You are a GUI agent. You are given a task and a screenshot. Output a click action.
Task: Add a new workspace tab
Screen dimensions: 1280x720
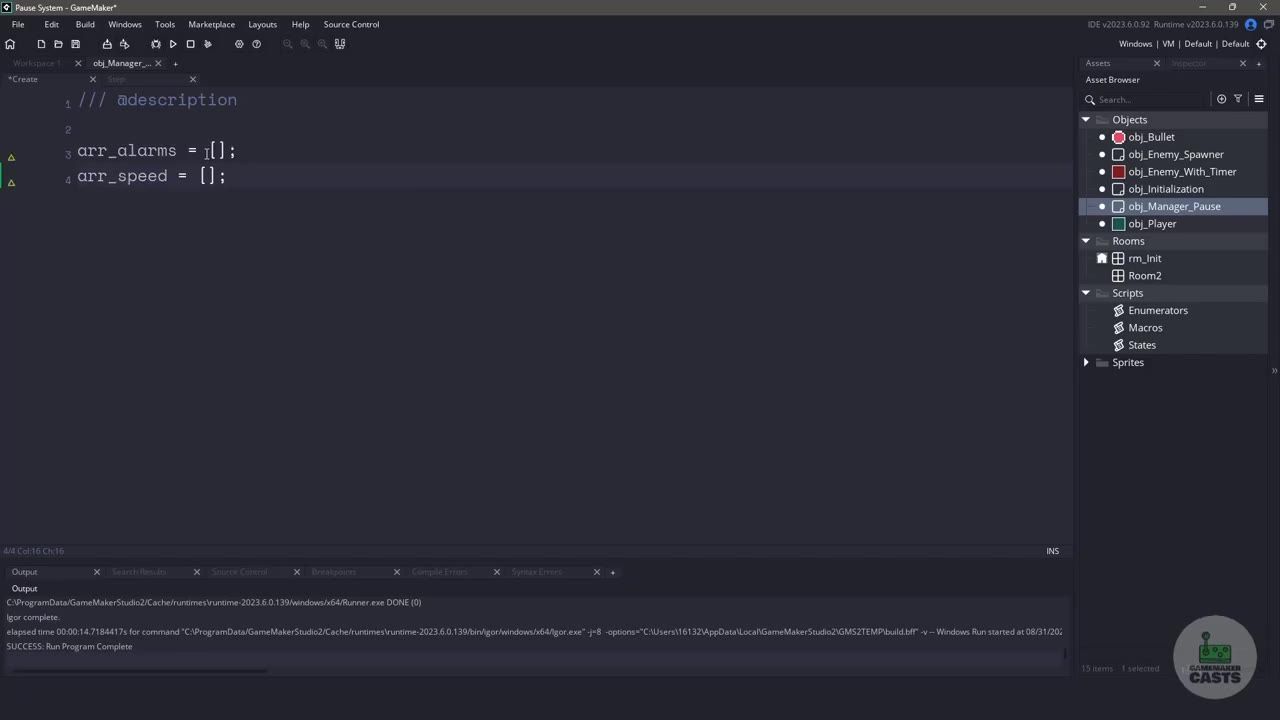click(x=175, y=63)
